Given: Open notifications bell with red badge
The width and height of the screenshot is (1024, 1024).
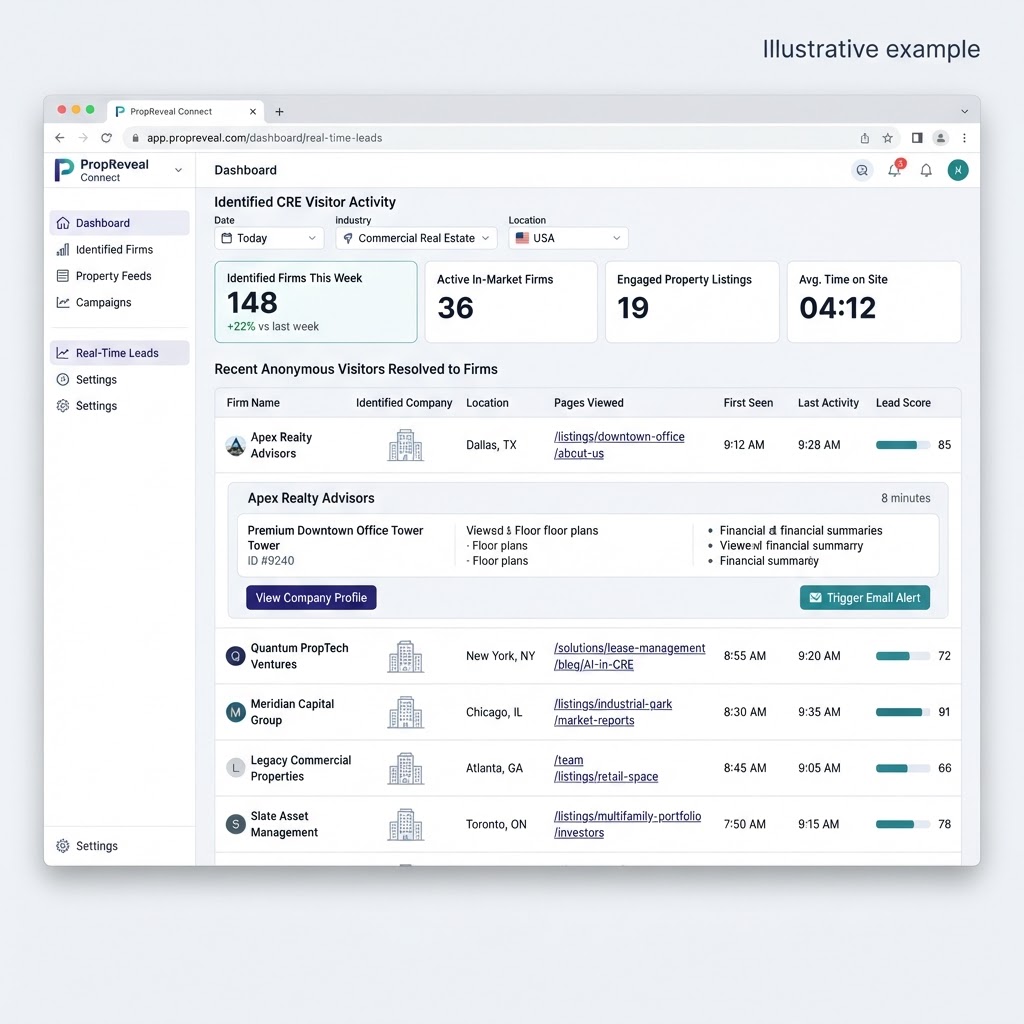Looking at the screenshot, I should click(x=895, y=169).
